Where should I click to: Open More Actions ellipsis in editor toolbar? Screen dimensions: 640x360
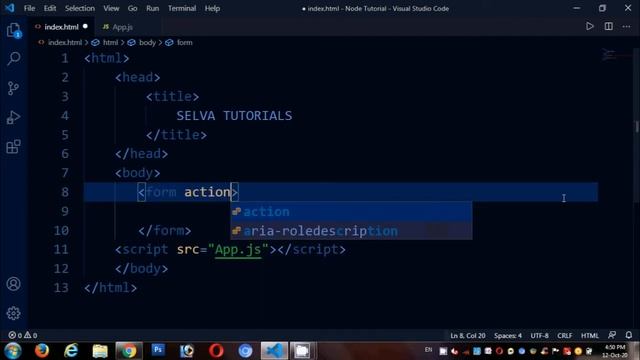[627, 27]
